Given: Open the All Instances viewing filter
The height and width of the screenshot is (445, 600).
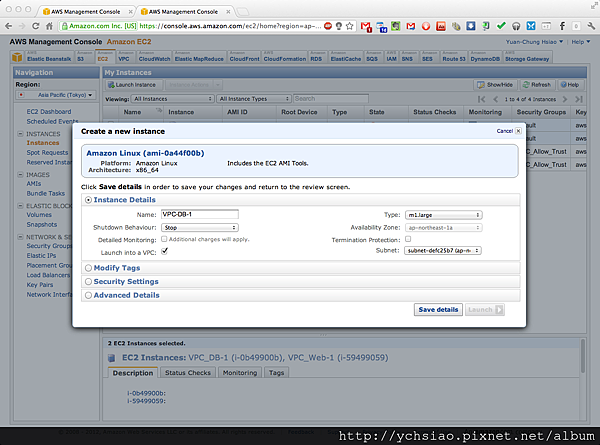Looking at the screenshot, I should (173, 99).
